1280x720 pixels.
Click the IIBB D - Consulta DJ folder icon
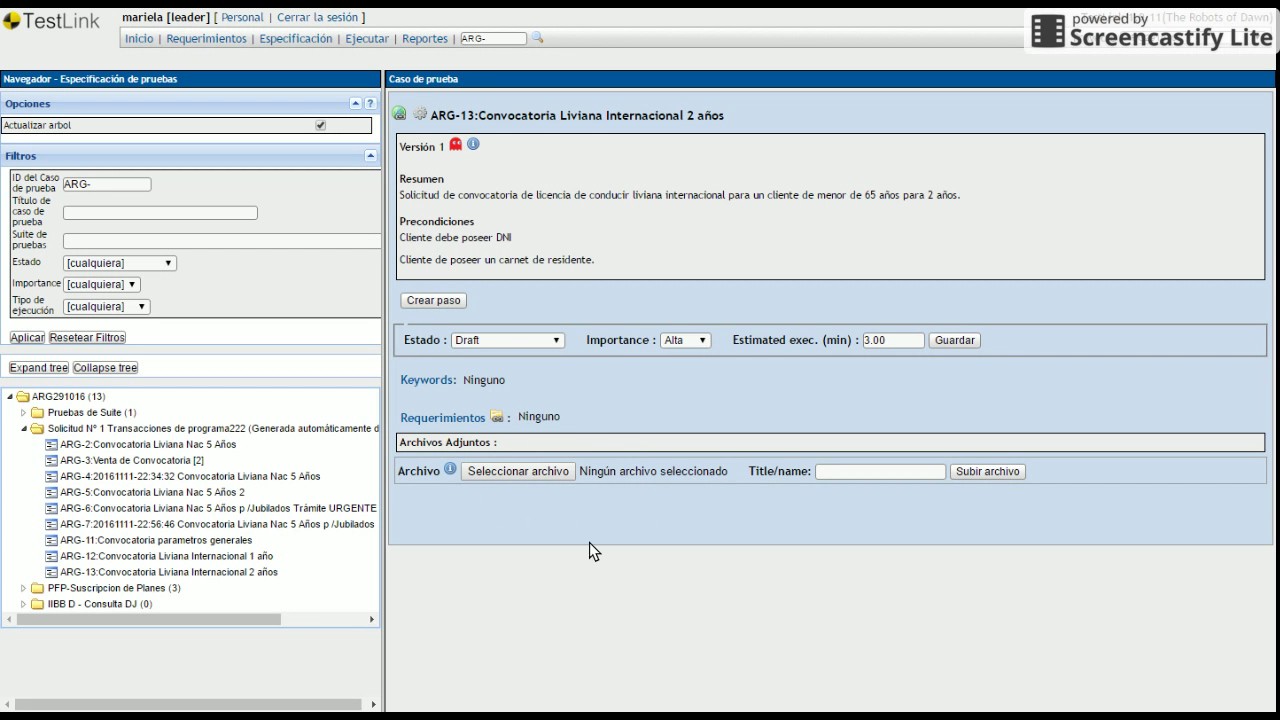(x=37, y=604)
